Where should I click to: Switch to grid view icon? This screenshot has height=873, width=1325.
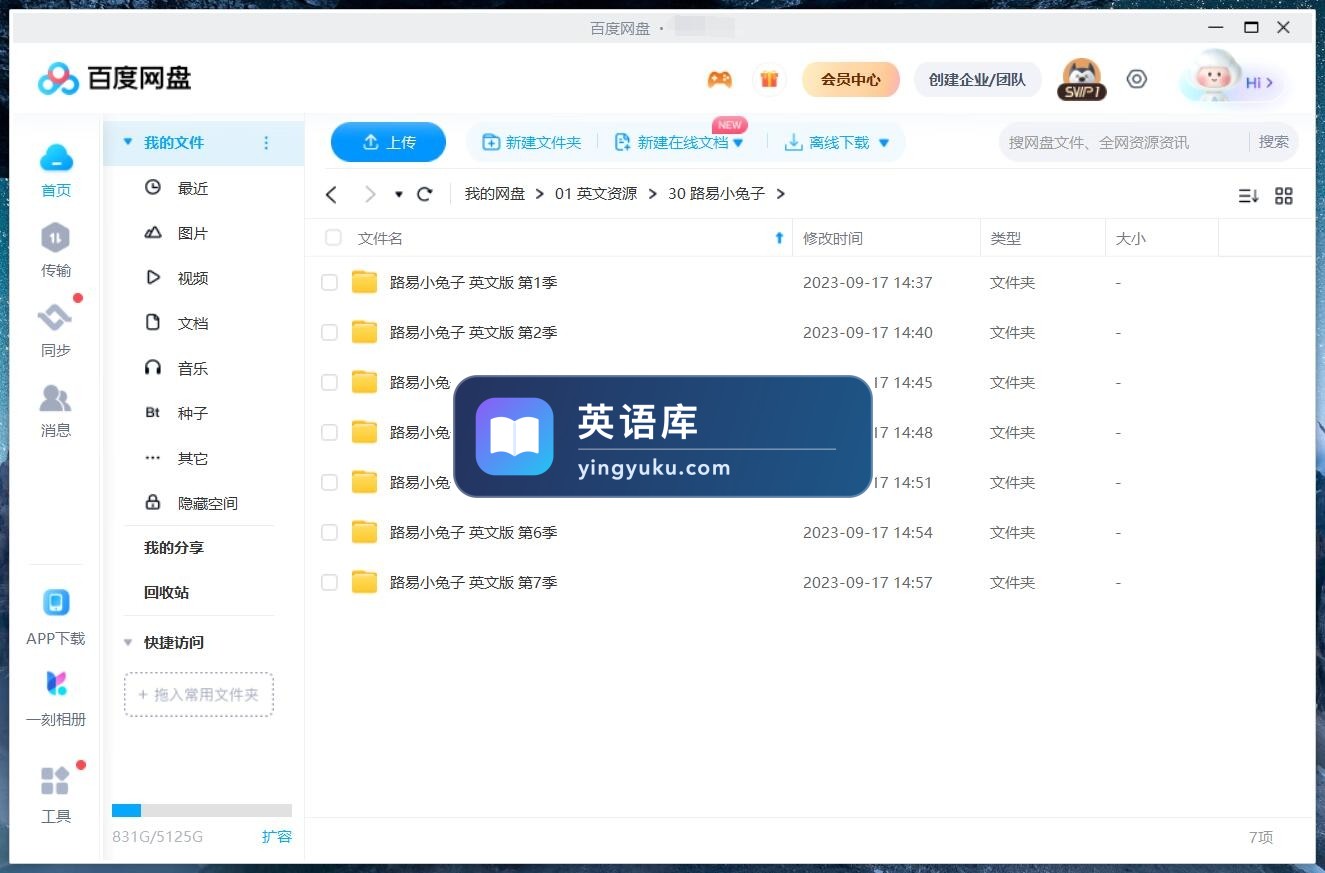(x=1284, y=196)
